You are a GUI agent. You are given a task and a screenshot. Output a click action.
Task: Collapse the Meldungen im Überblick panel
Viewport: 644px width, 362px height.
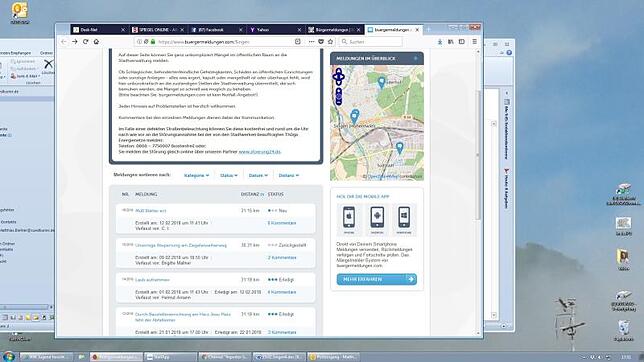(x=416, y=58)
